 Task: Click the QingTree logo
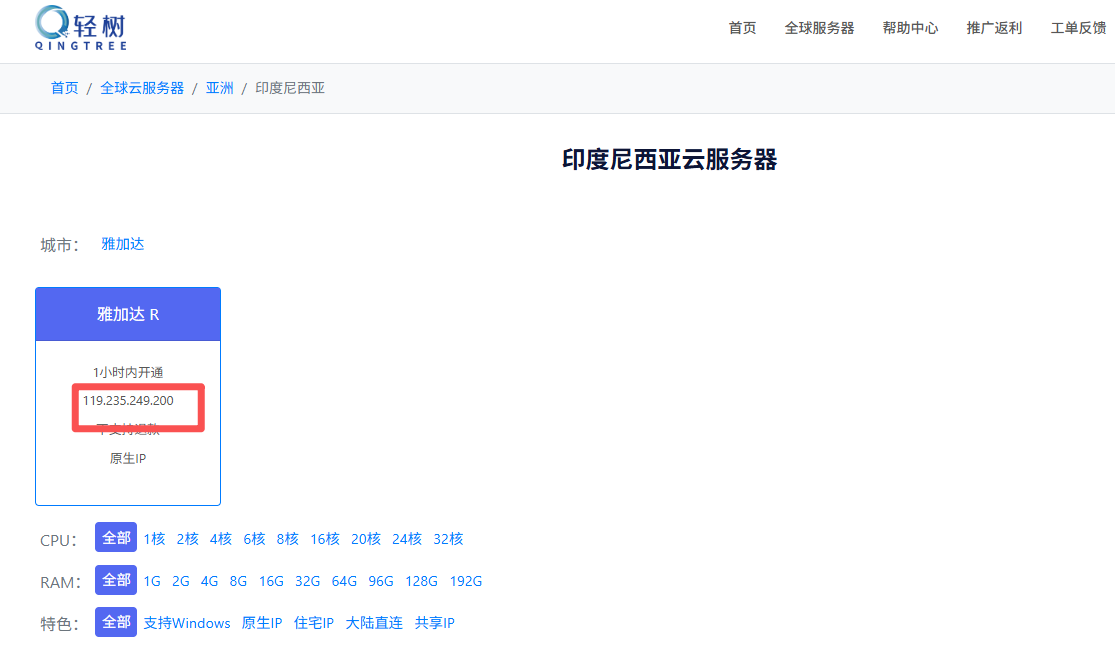tap(80, 28)
